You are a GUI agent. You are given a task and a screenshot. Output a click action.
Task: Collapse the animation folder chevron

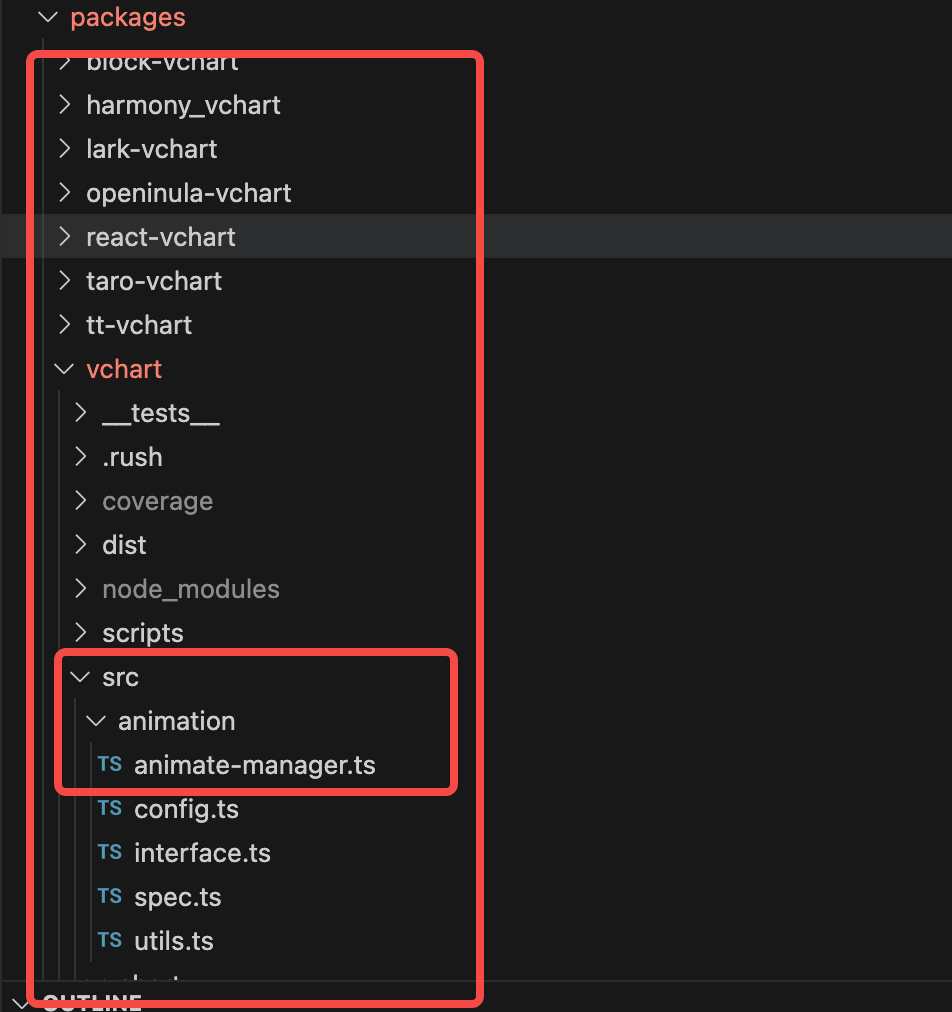tap(96, 721)
